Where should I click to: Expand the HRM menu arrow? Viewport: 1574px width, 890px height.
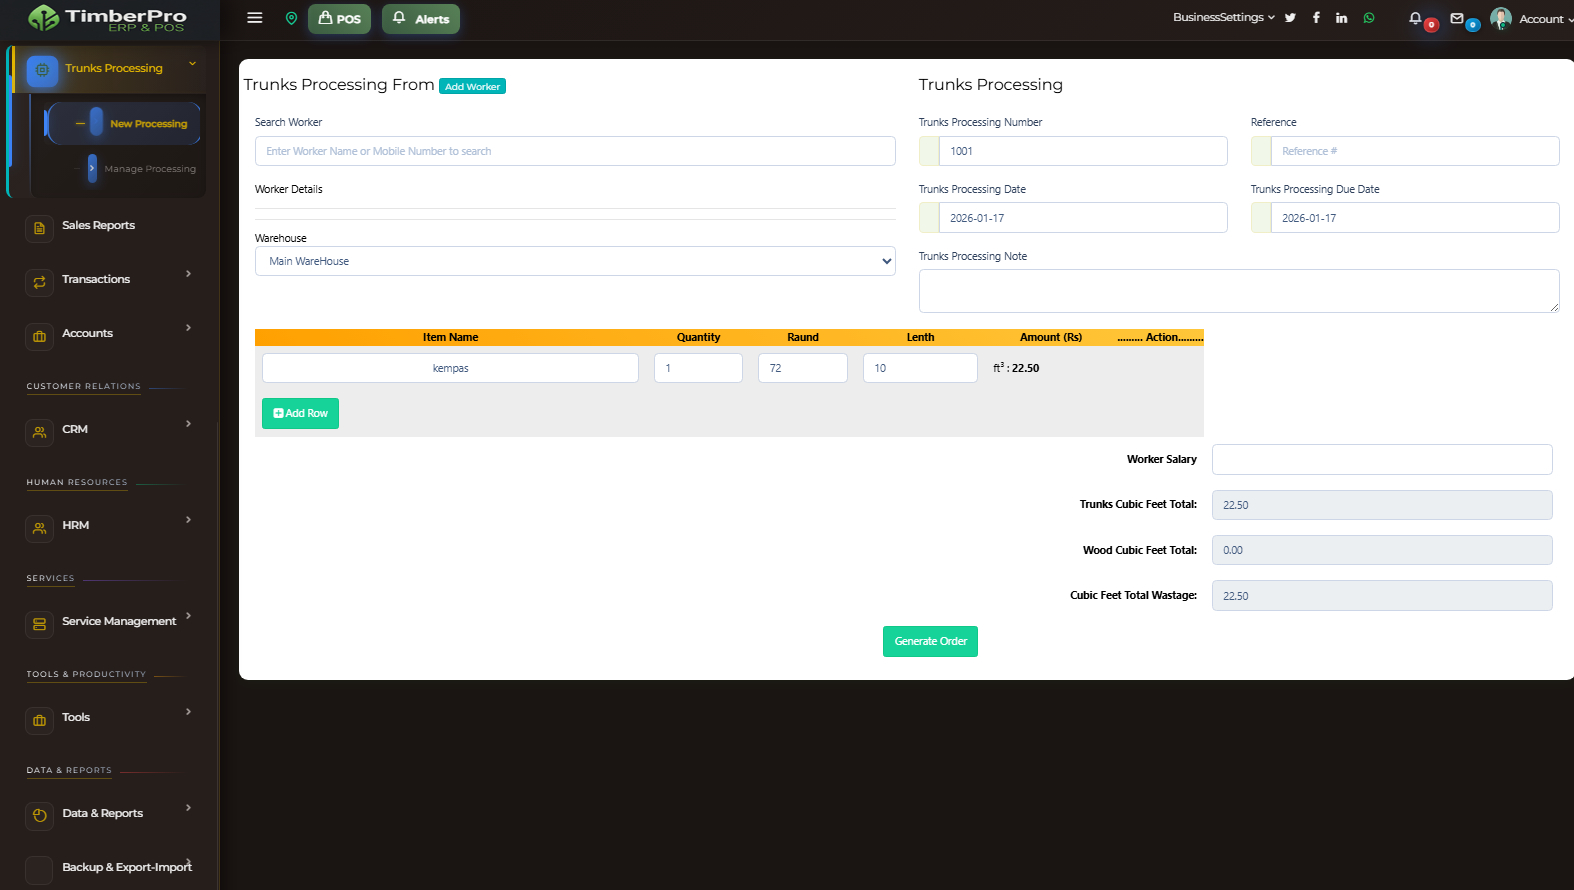click(x=188, y=520)
